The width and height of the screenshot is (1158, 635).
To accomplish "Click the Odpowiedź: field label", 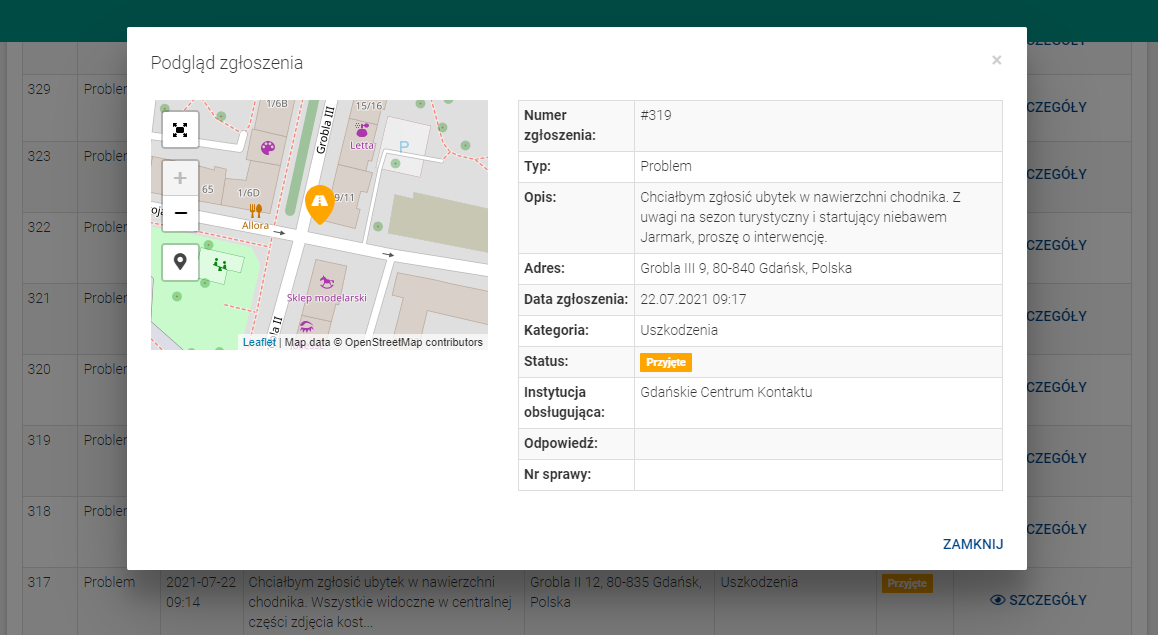I will click(561, 443).
